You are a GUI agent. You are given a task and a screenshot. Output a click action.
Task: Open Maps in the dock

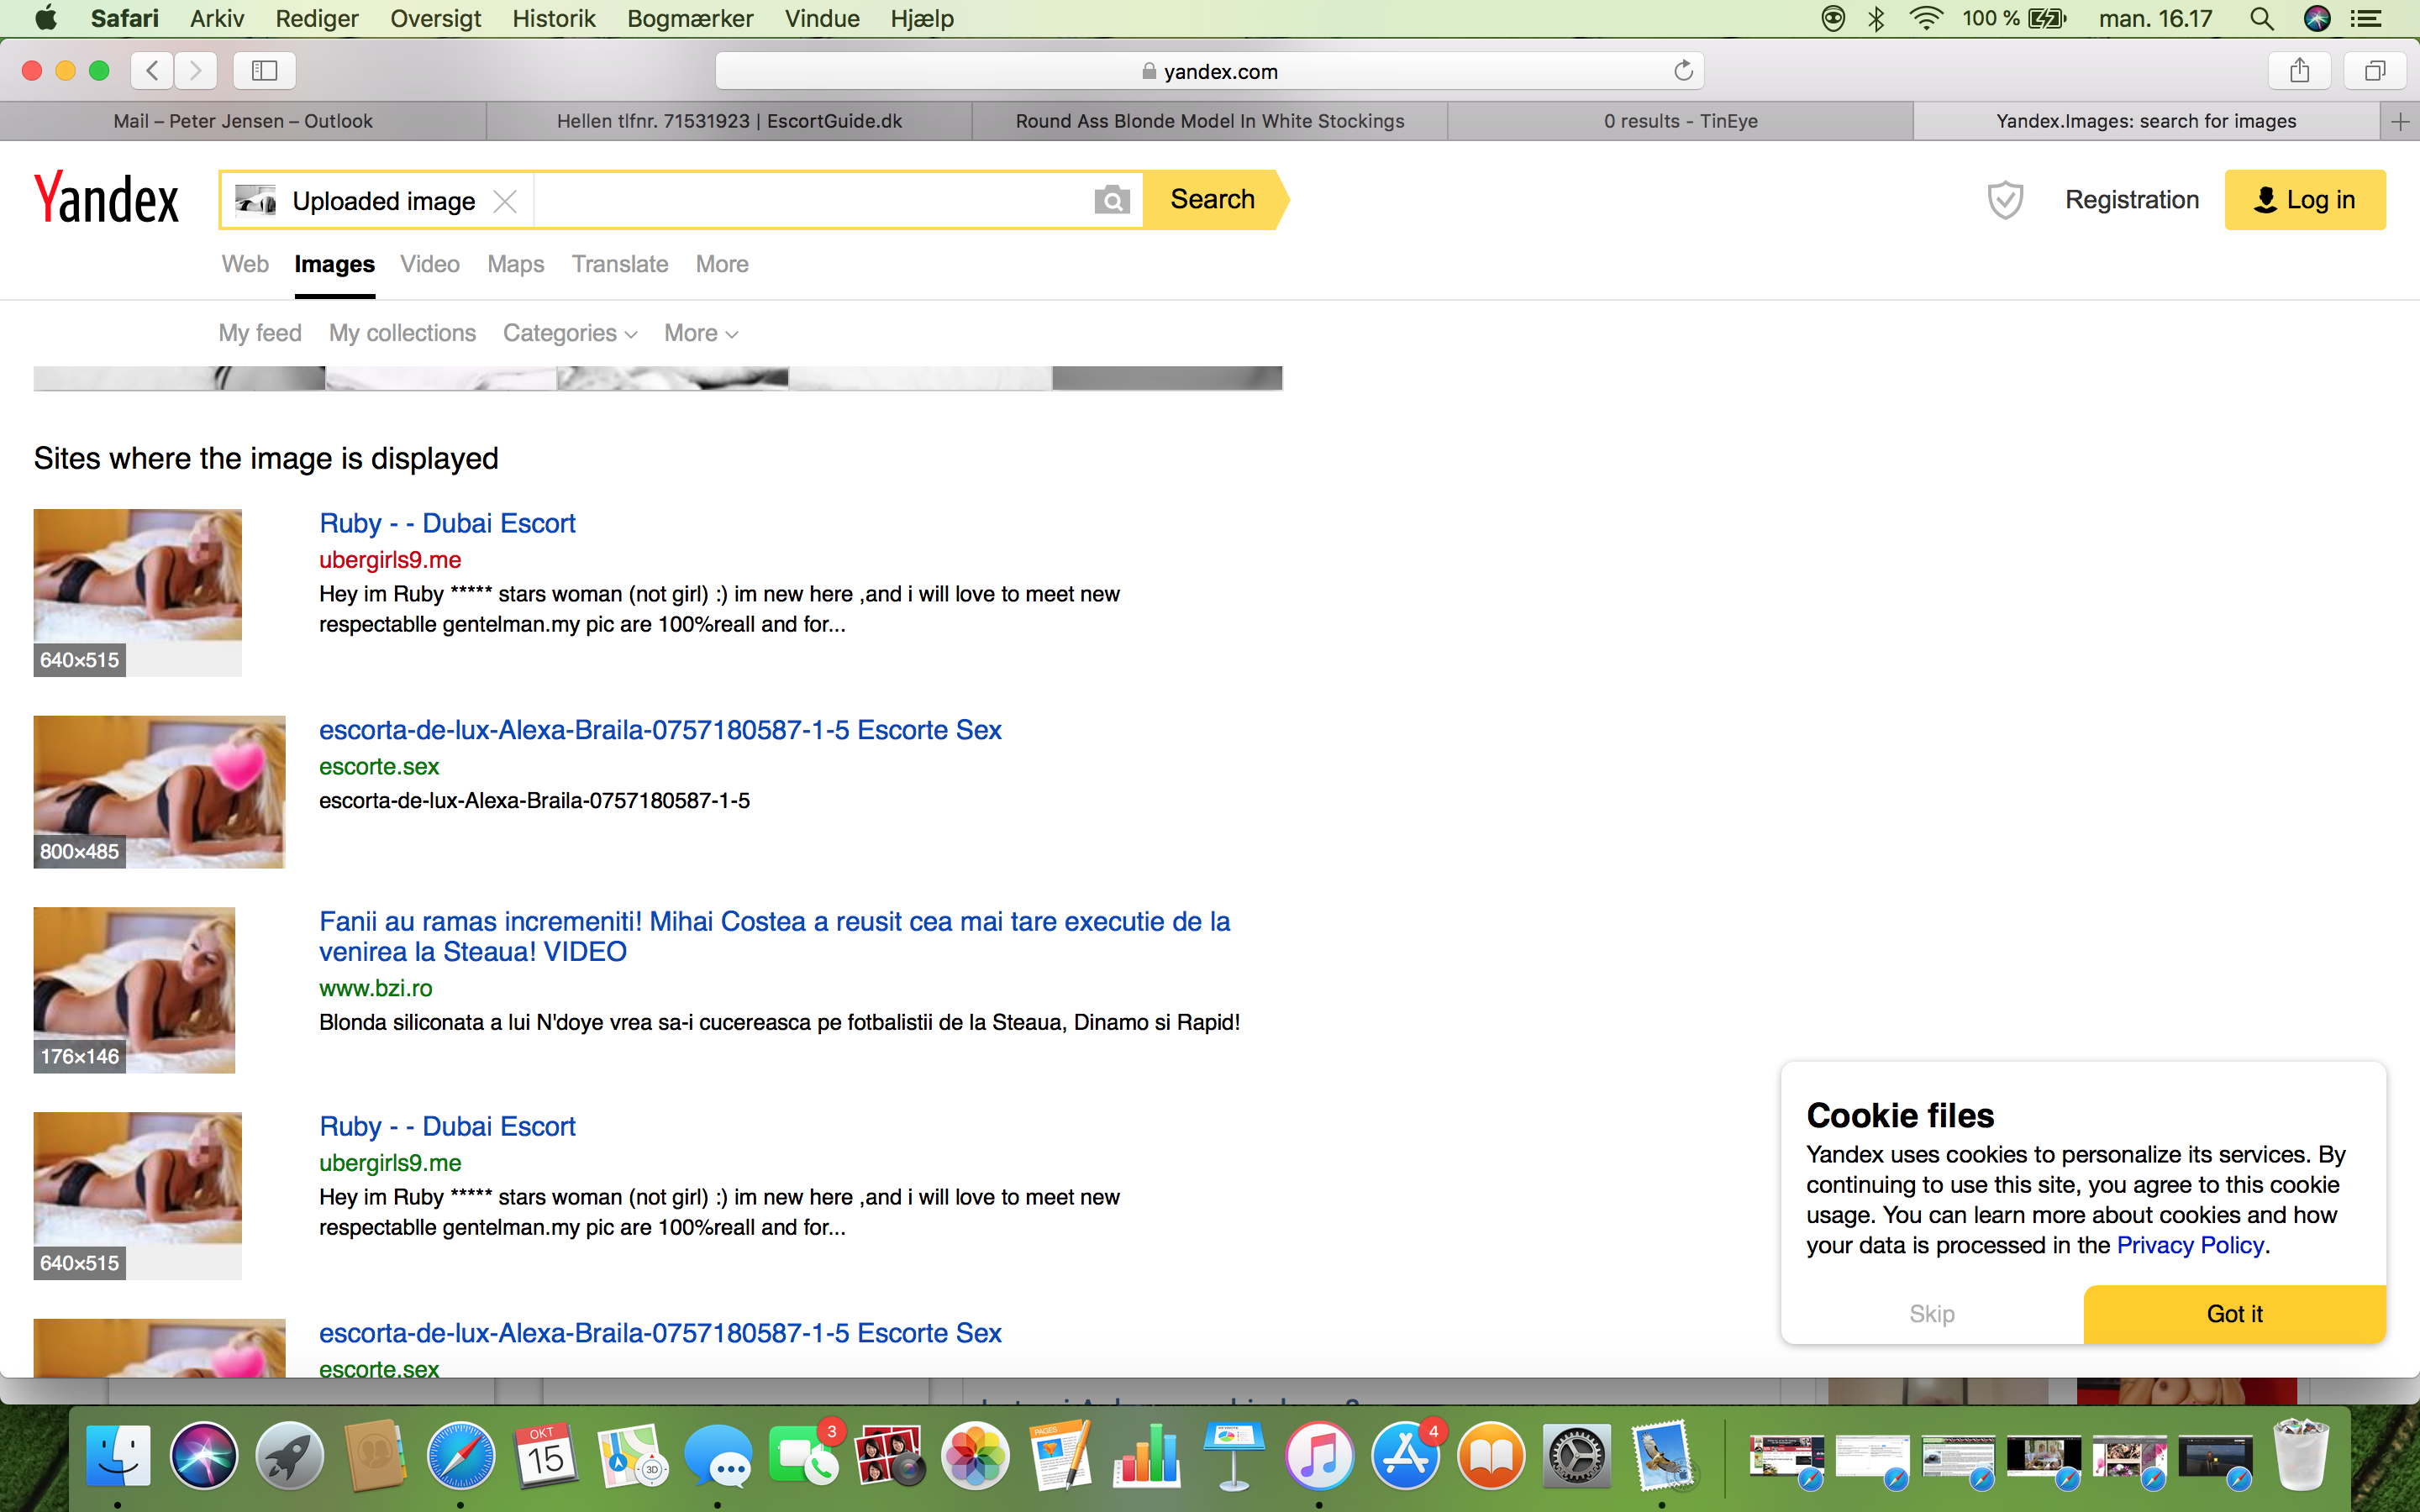(632, 1456)
